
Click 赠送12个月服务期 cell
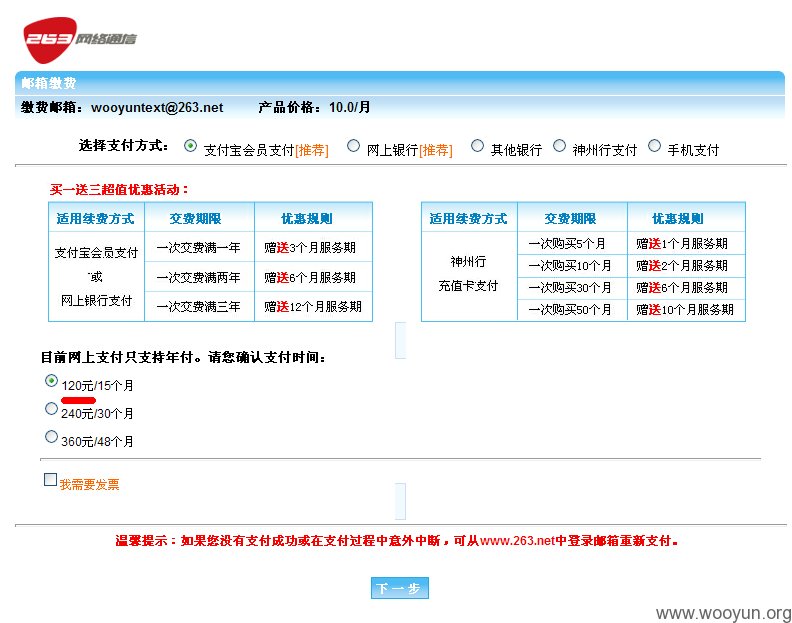click(314, 306)
